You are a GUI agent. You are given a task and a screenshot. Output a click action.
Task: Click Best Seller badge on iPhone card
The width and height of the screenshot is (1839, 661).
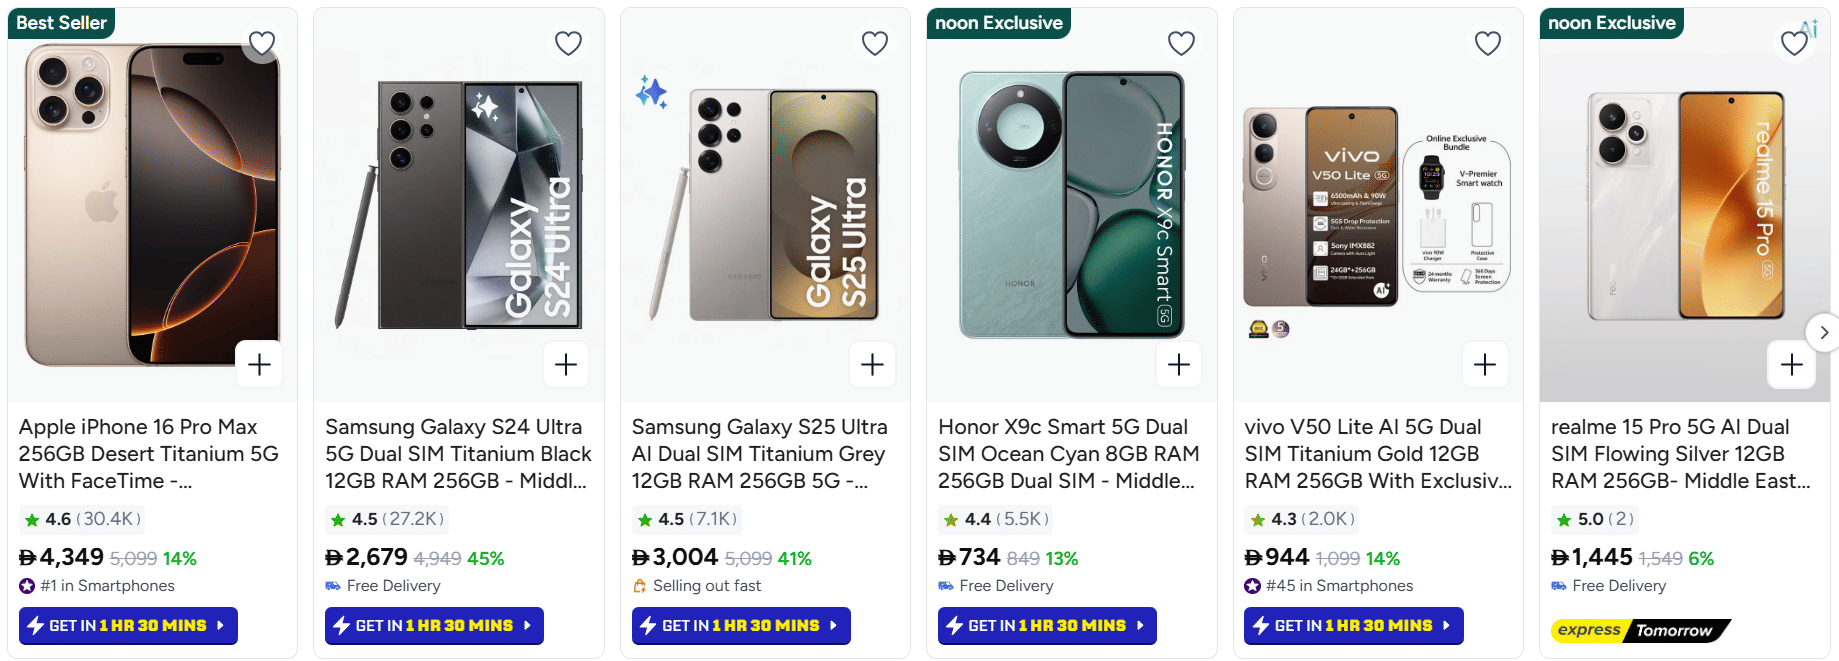[61, 23]
